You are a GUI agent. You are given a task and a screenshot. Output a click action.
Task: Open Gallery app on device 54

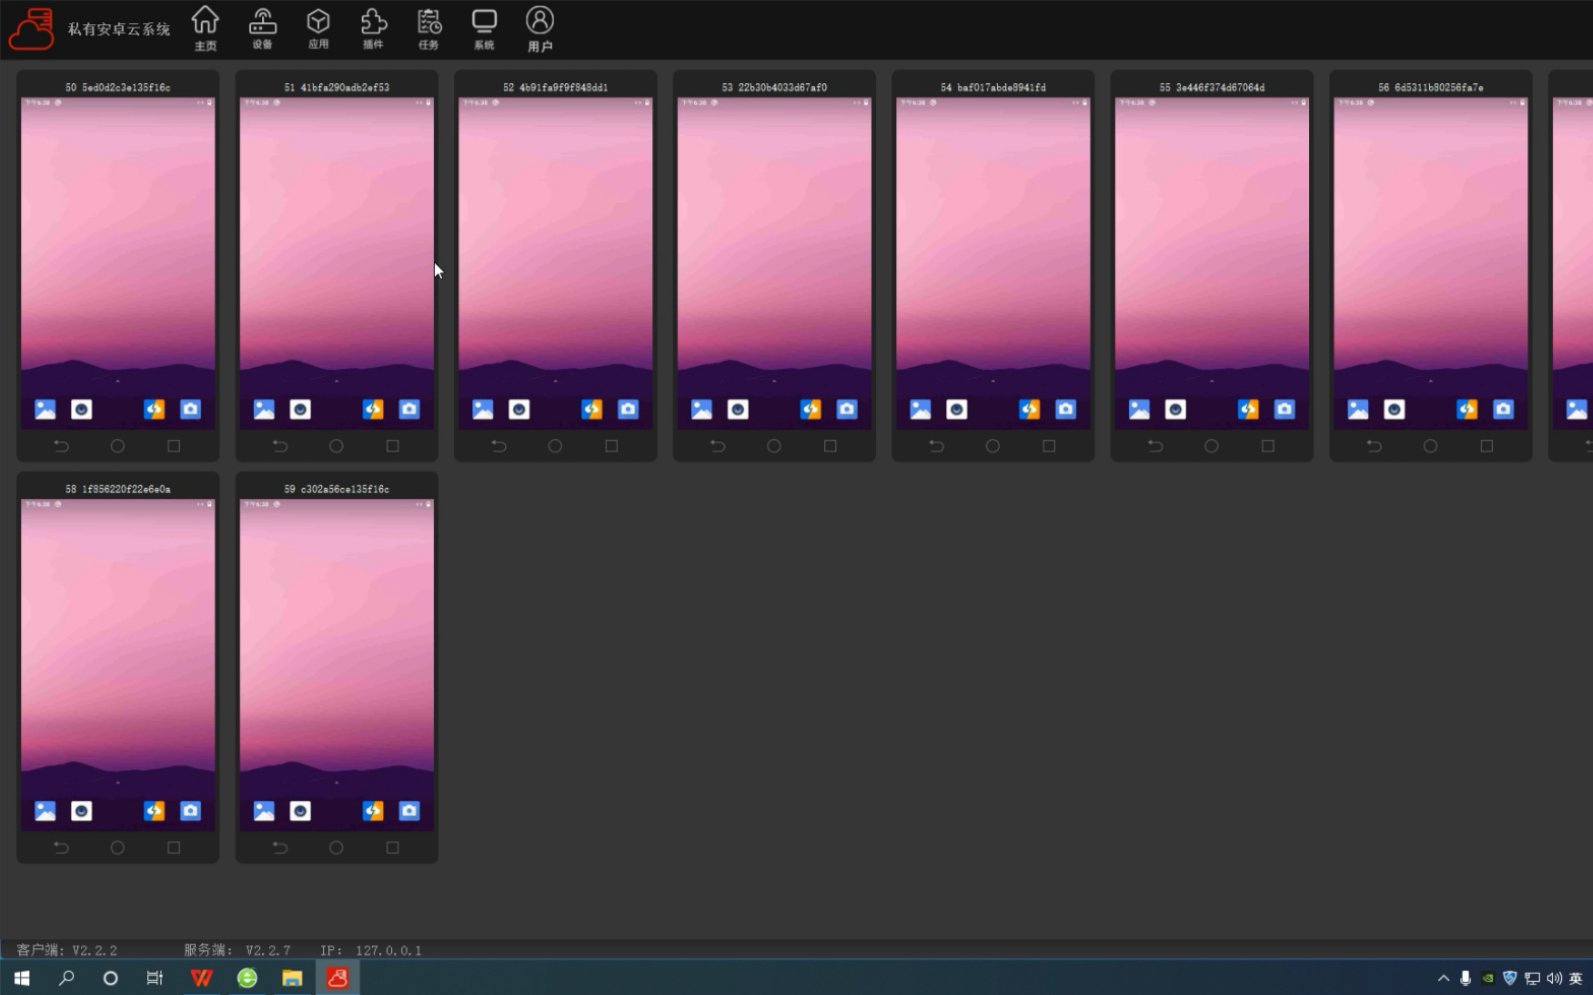(920, 409)
